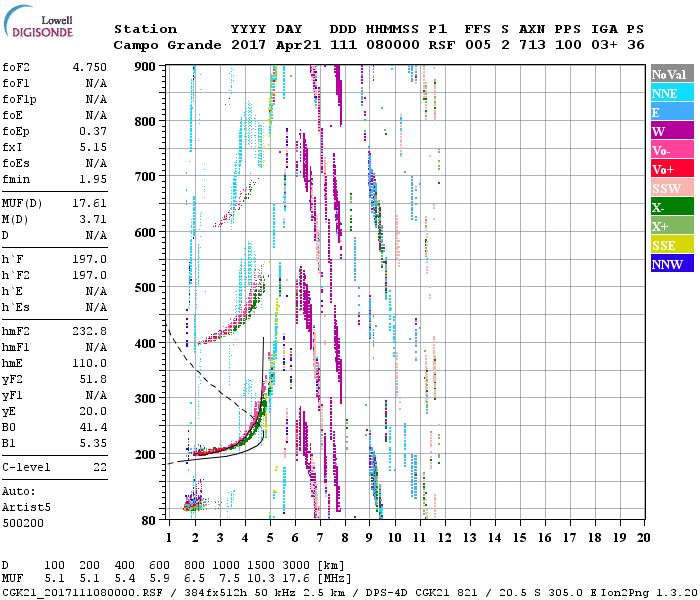Click the 900 label on the height axis
700x600 pixels.
[x=147, y=66]
